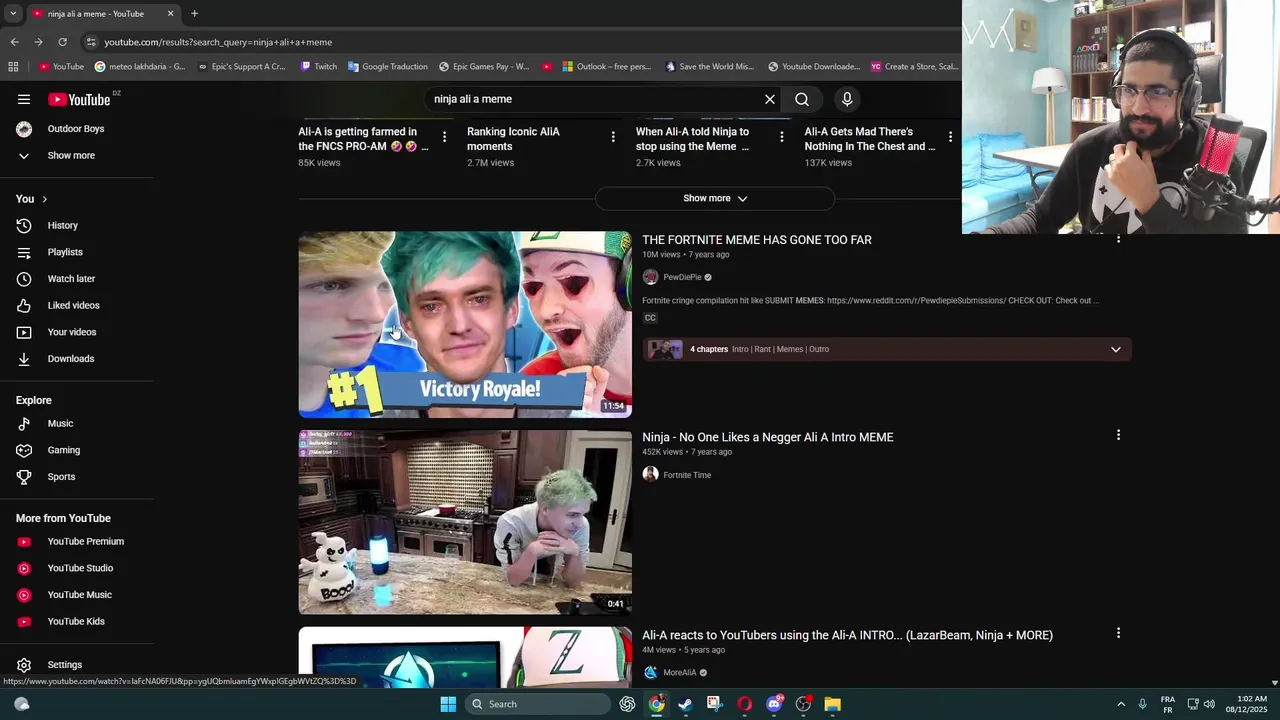Reload the page with refresh button
Viewport: 1280px width, 720px height.
[62, 42]
